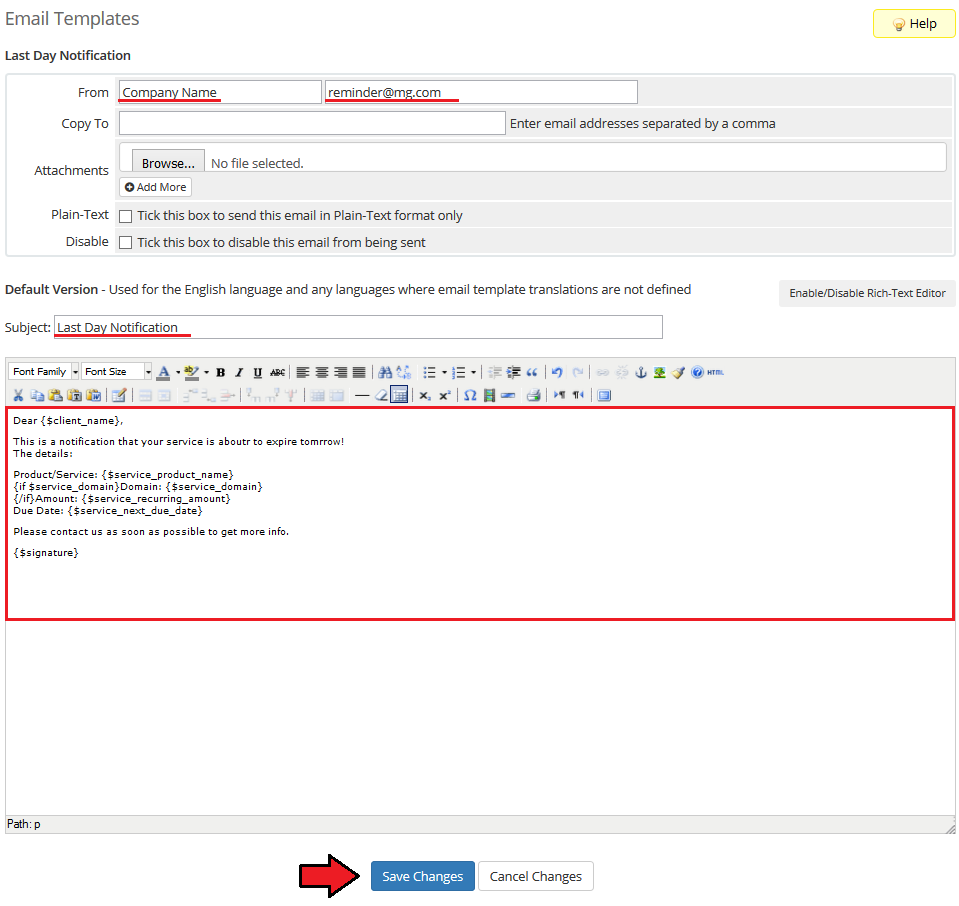Image resolution: width=959 pixels, height=906 pixels.
Task: Toggle Enable/Disable Rich-Text Editor
Action: click(x=867, y=294)
